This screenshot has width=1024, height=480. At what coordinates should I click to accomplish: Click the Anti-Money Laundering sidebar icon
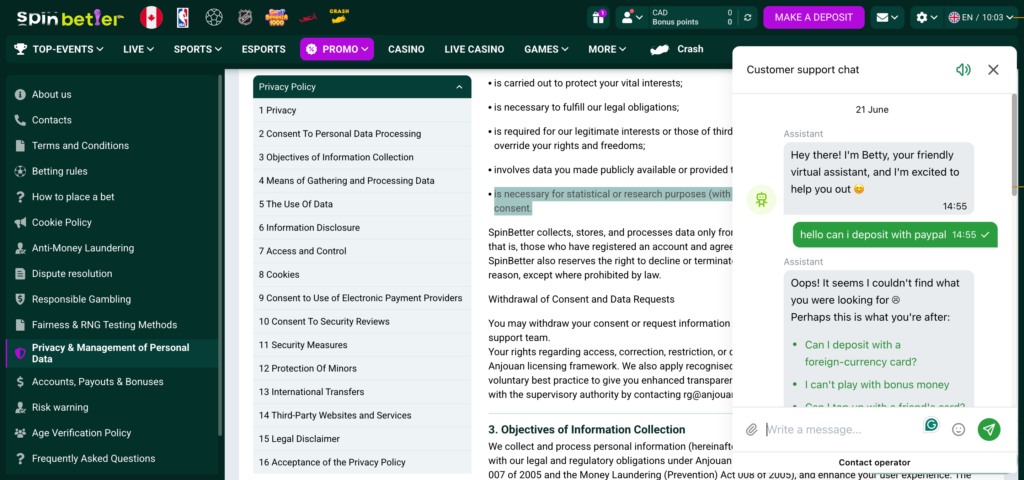pyautogui.click(x=20, y=248)
